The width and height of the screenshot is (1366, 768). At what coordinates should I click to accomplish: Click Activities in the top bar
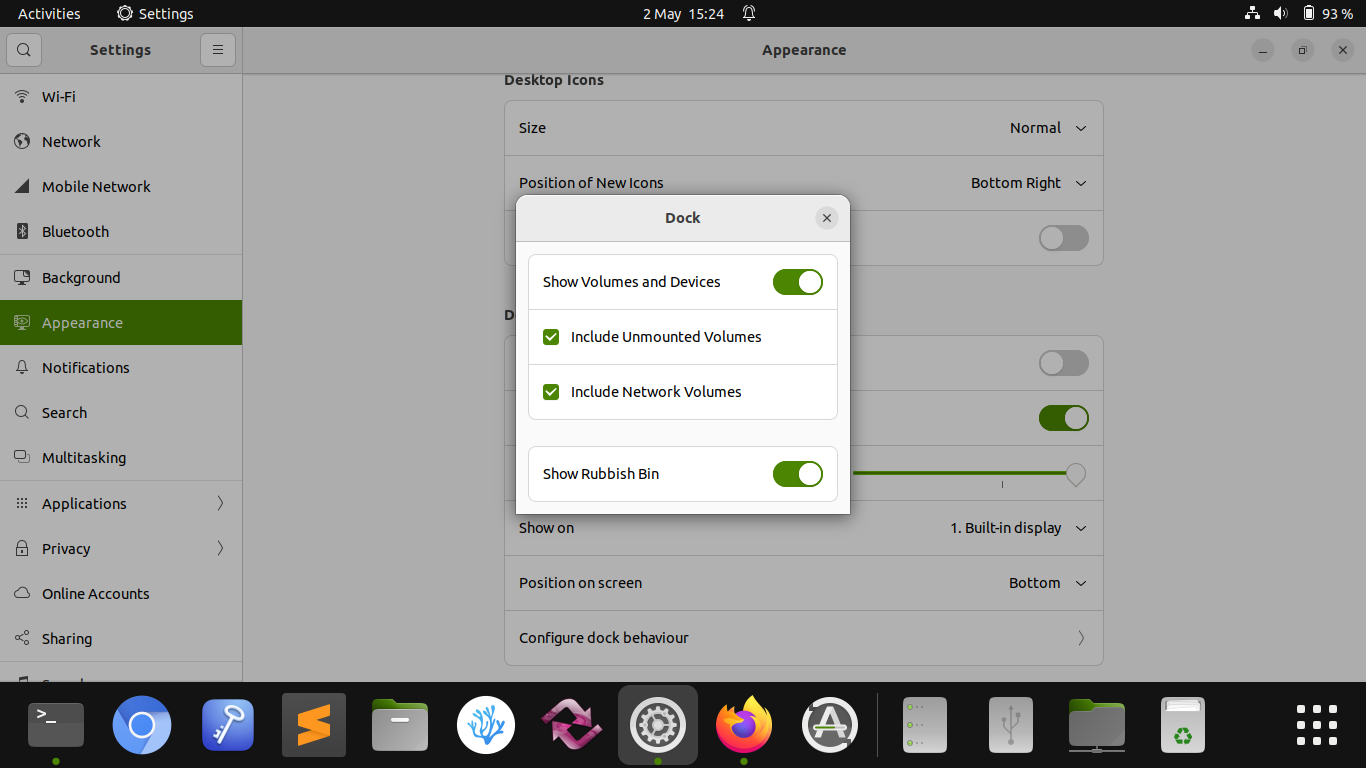click(48, 13)
